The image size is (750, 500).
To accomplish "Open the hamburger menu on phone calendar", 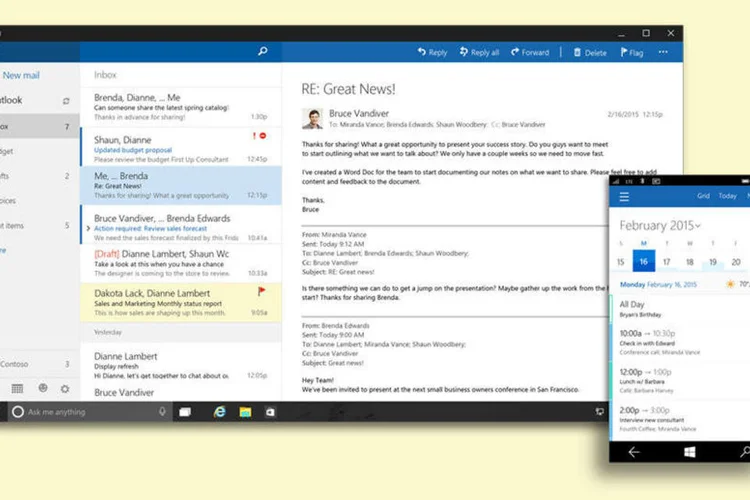I will [x=624, y=197].
